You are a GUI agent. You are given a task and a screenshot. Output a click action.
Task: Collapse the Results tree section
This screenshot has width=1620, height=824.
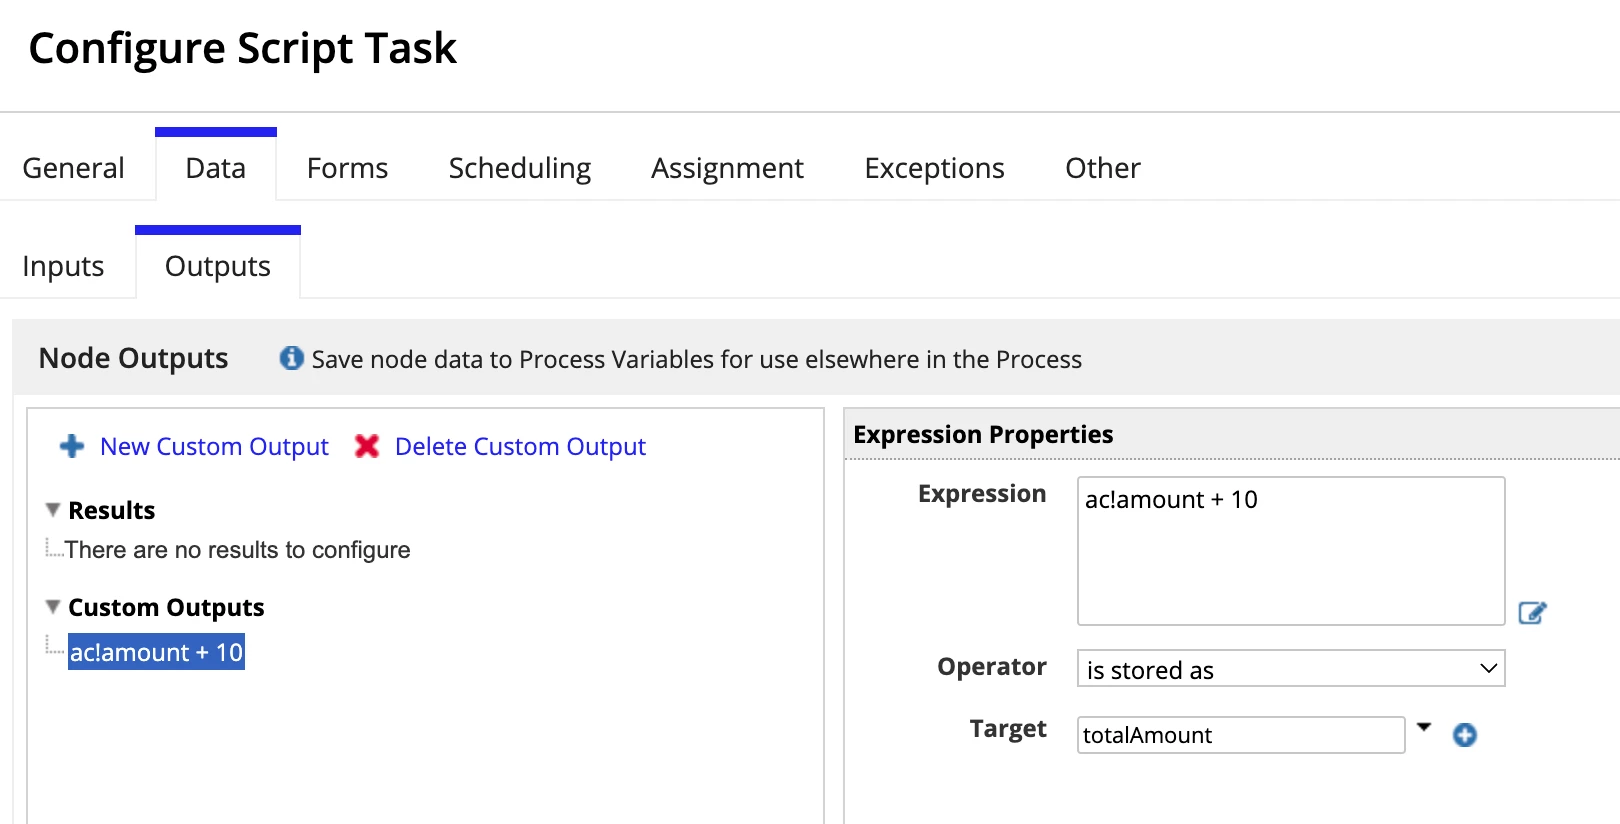coord(53,510)
